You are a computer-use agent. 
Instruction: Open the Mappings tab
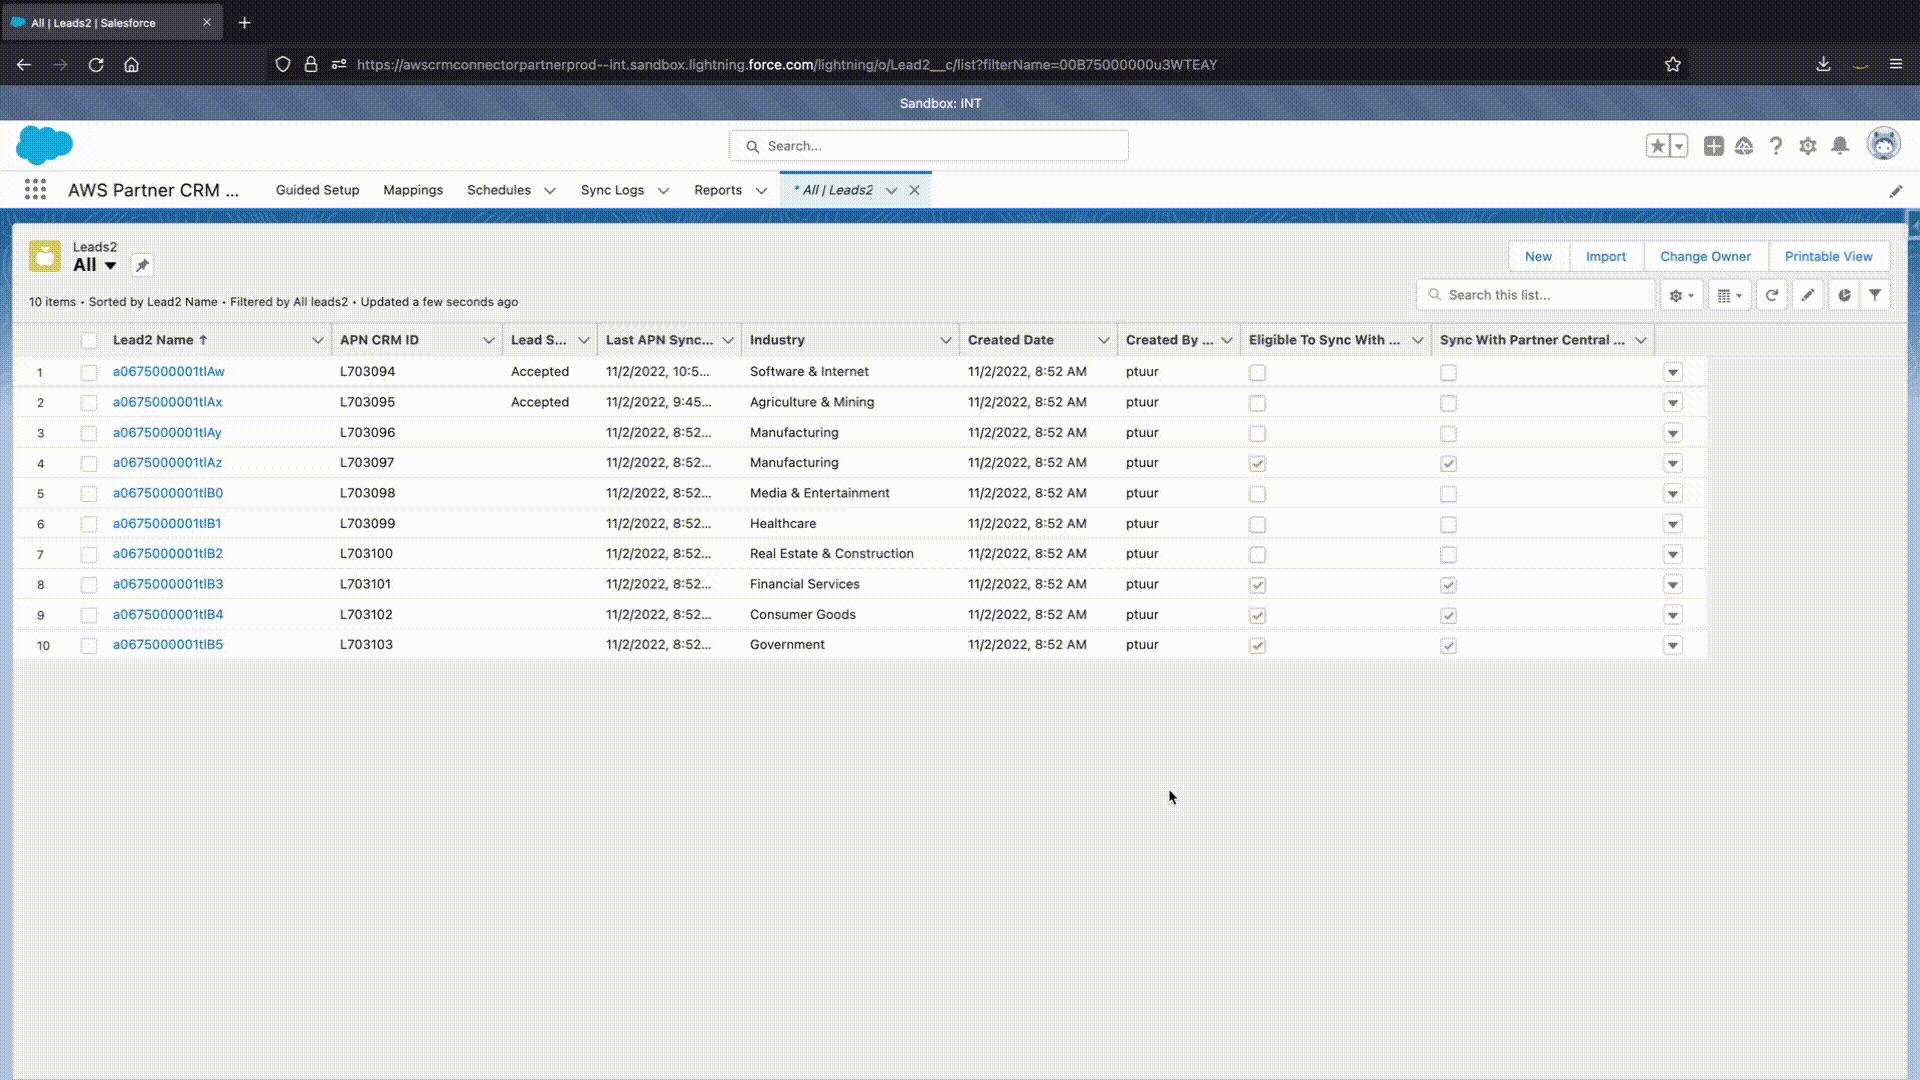click(413, 190)
